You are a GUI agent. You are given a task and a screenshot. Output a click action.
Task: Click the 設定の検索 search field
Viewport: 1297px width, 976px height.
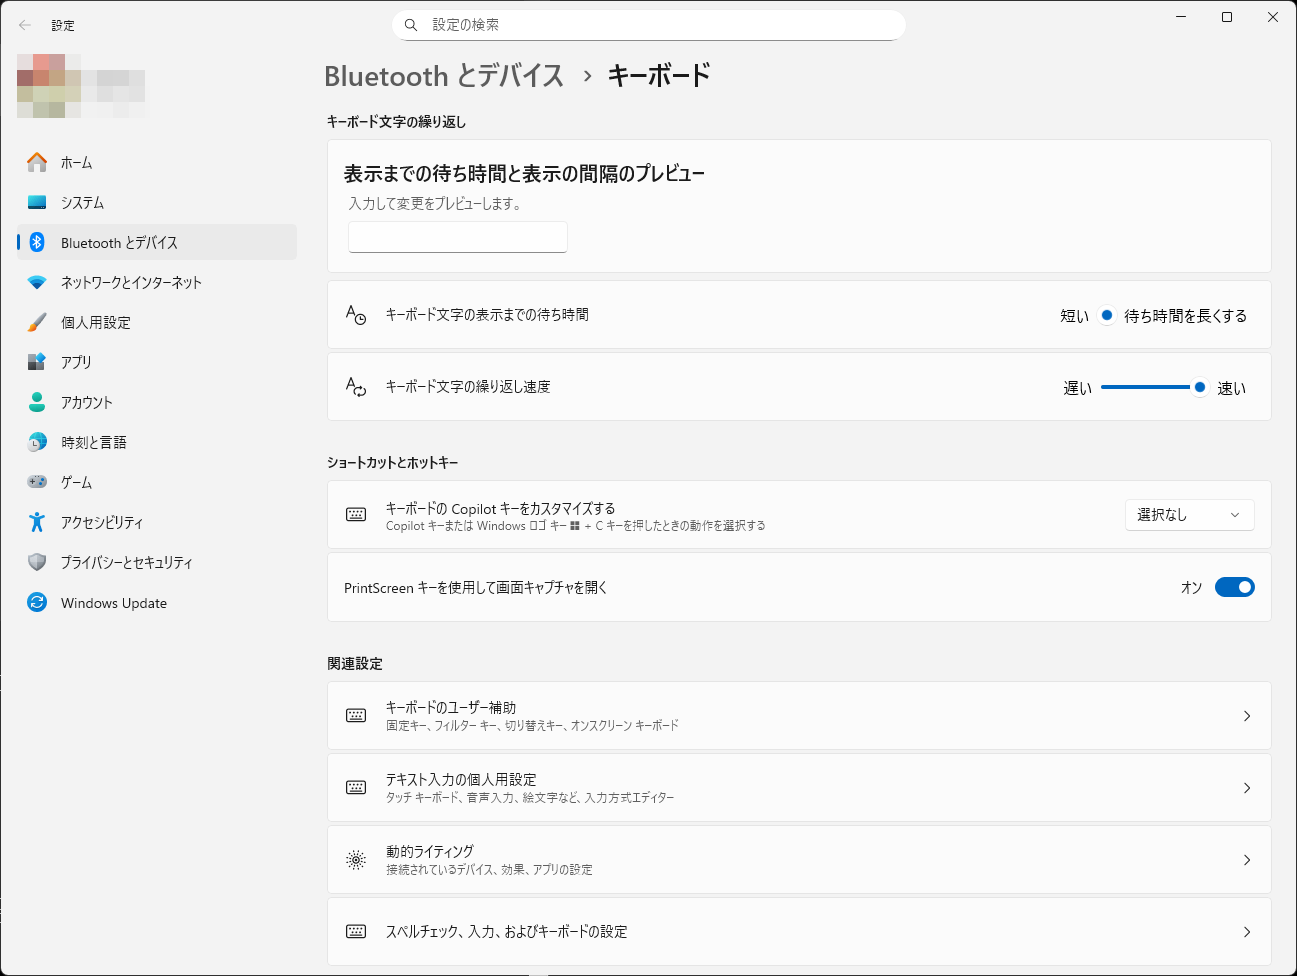649,25
